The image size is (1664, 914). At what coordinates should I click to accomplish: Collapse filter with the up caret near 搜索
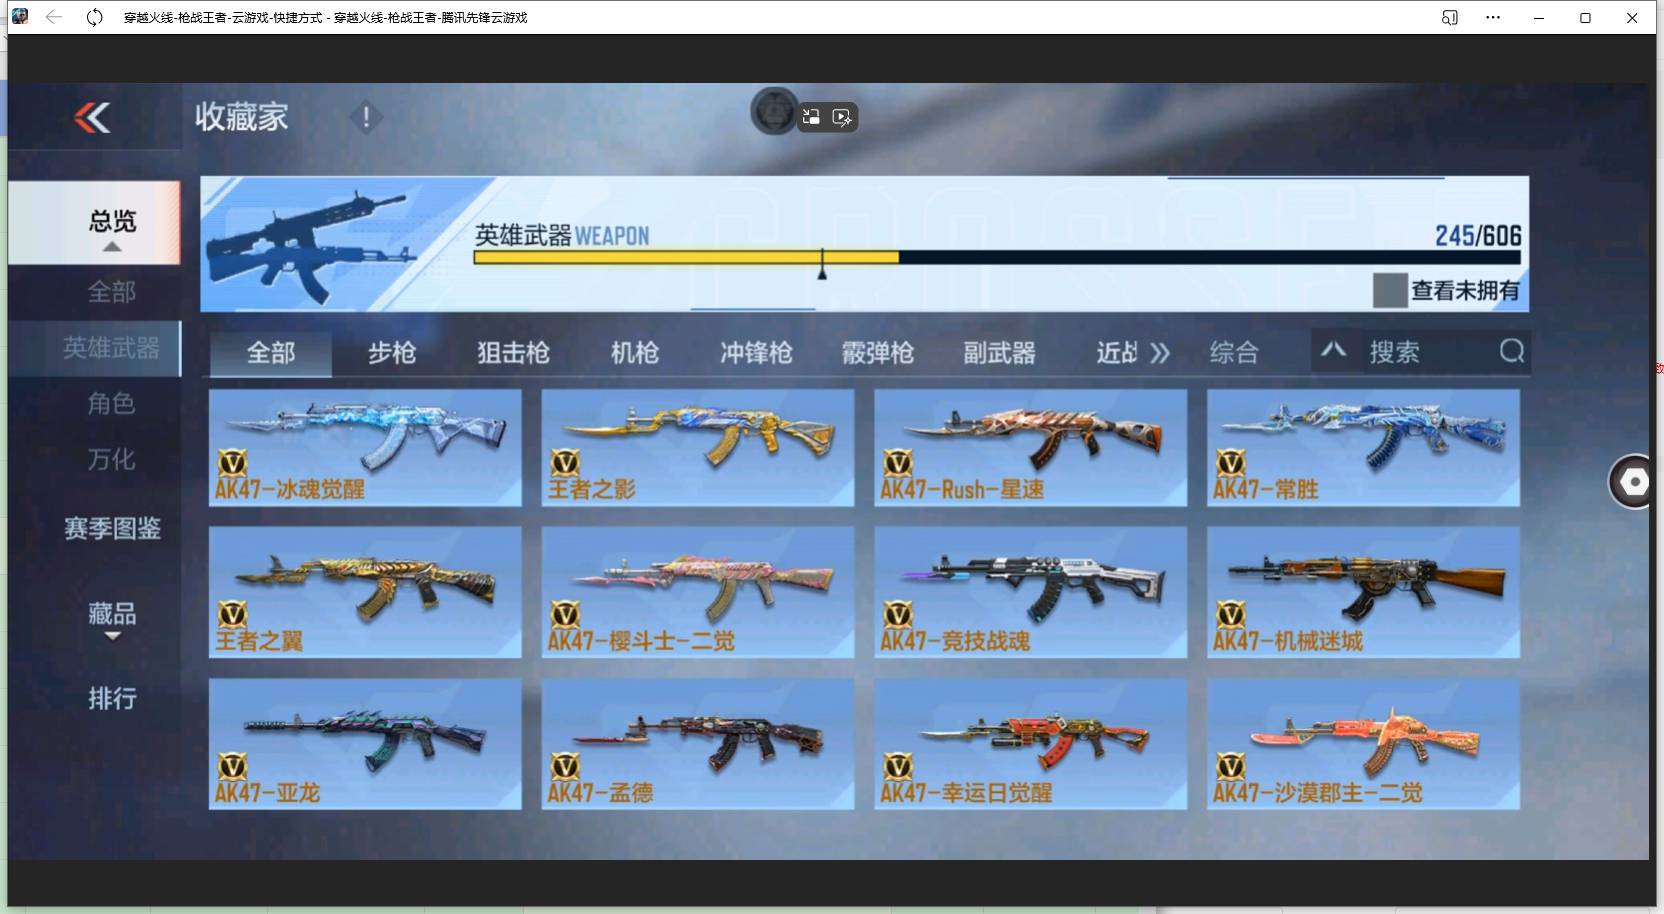(x=1334, y=350)
